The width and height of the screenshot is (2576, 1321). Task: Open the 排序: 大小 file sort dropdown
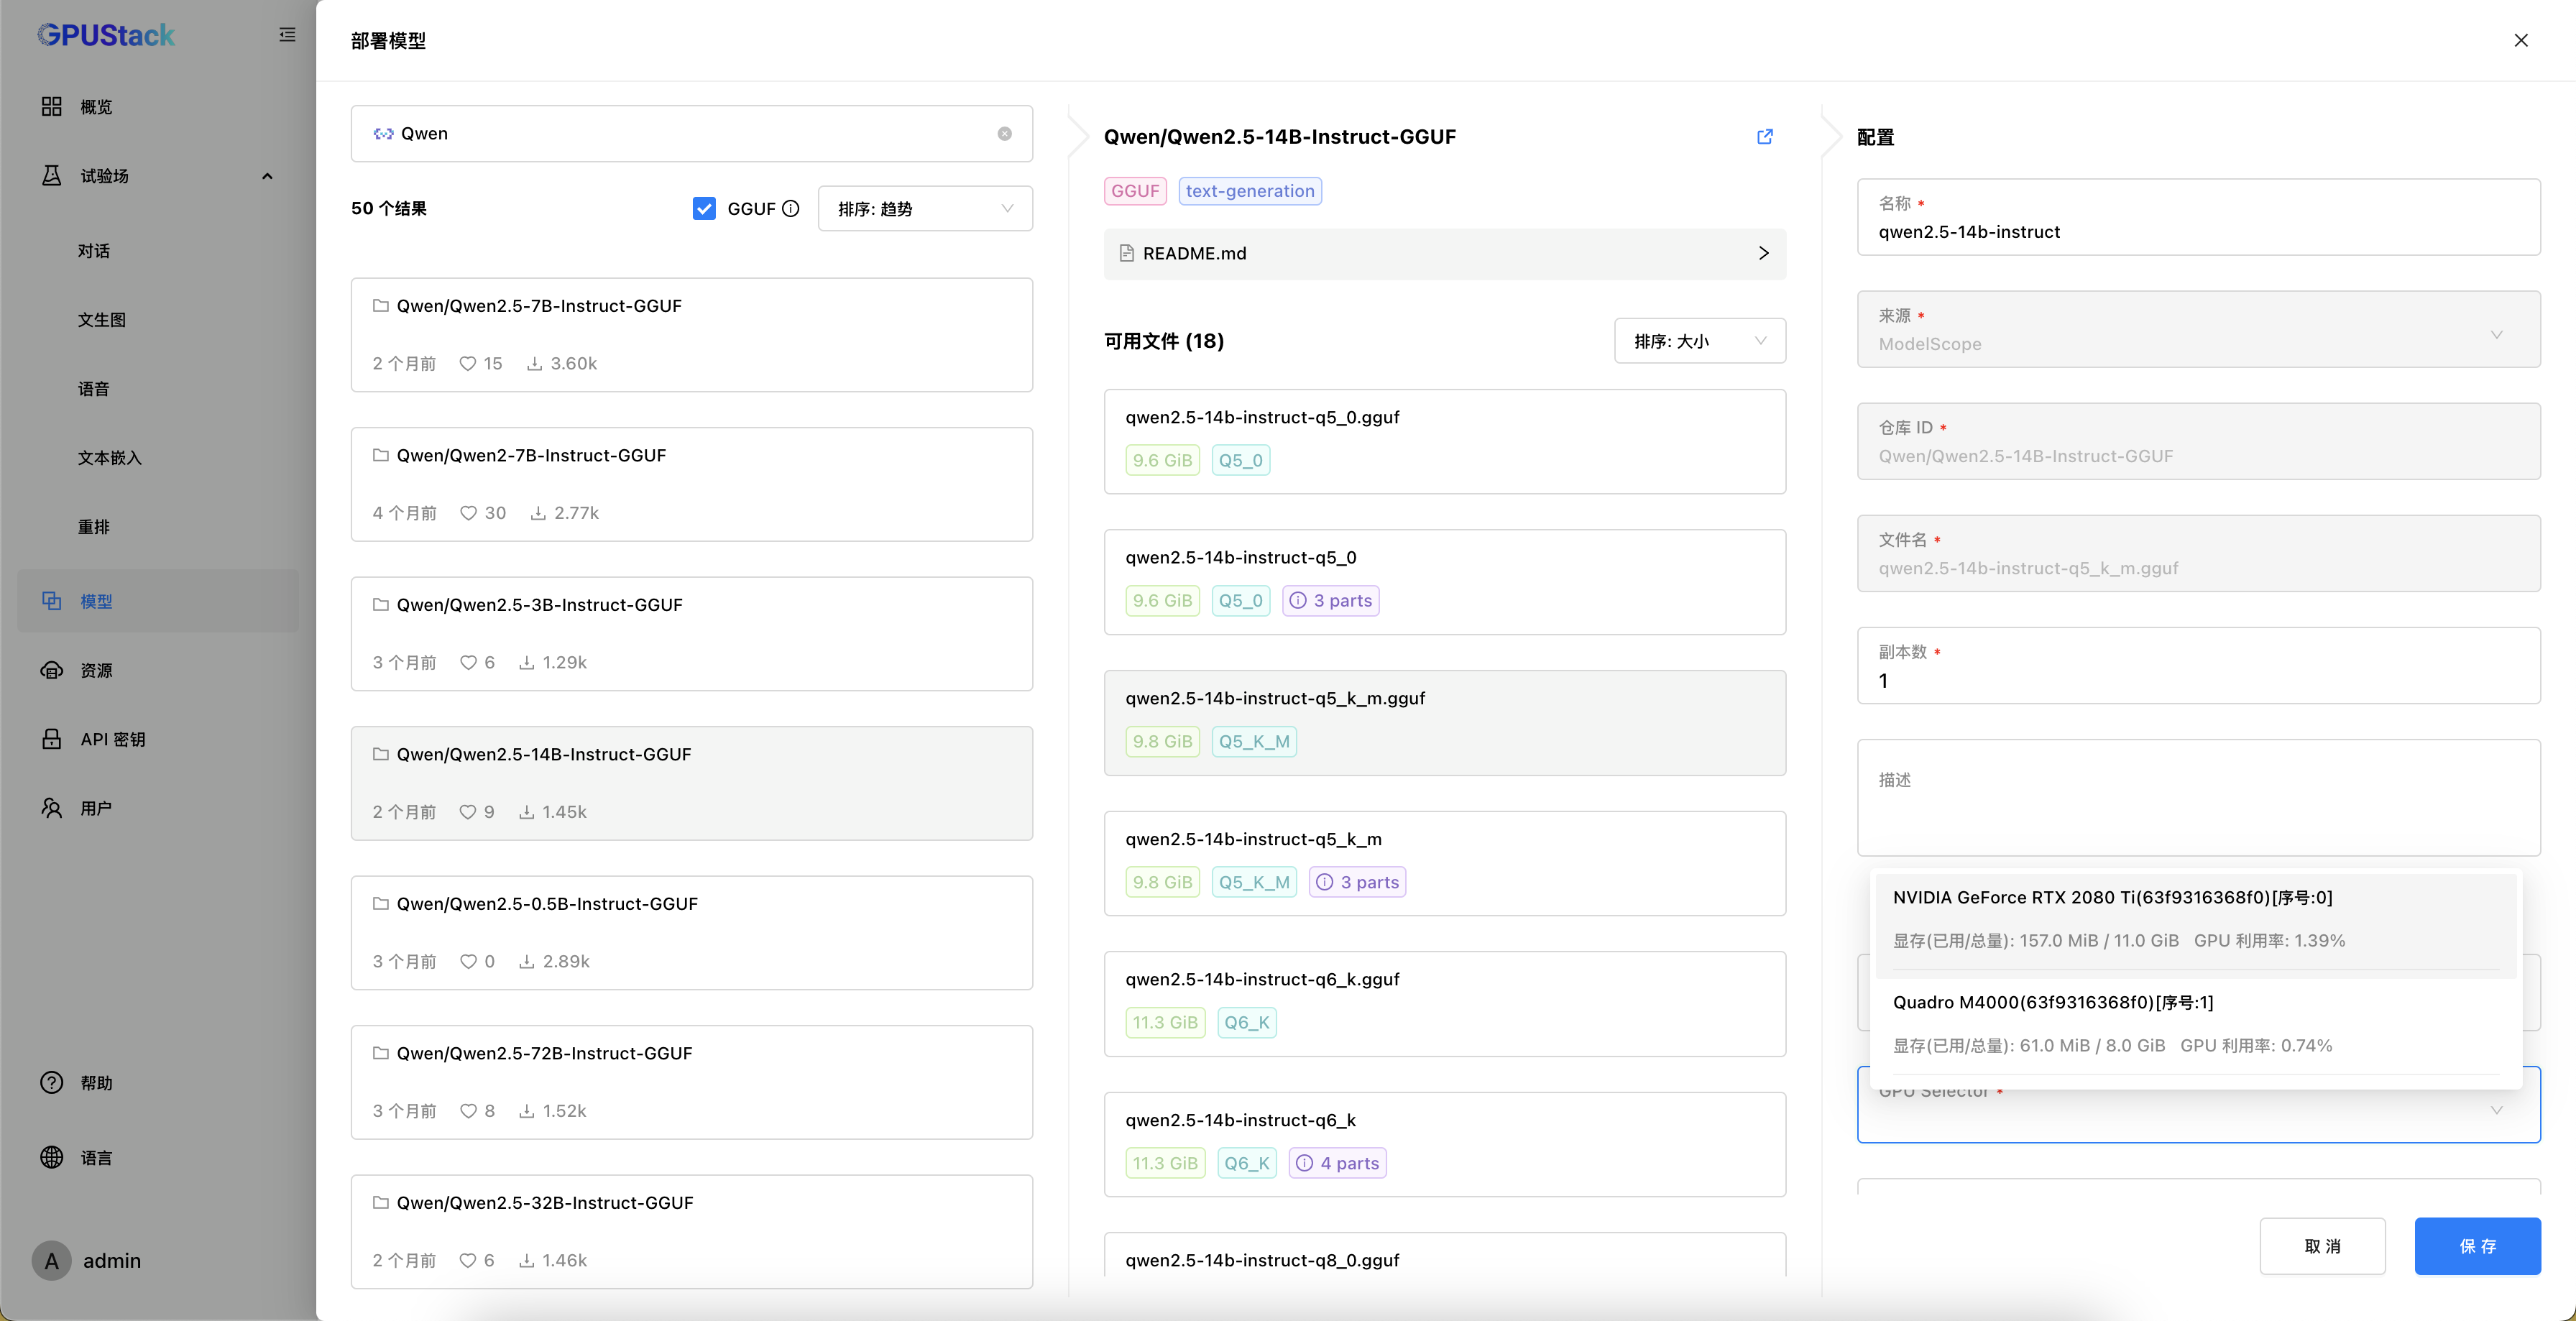1699,341
